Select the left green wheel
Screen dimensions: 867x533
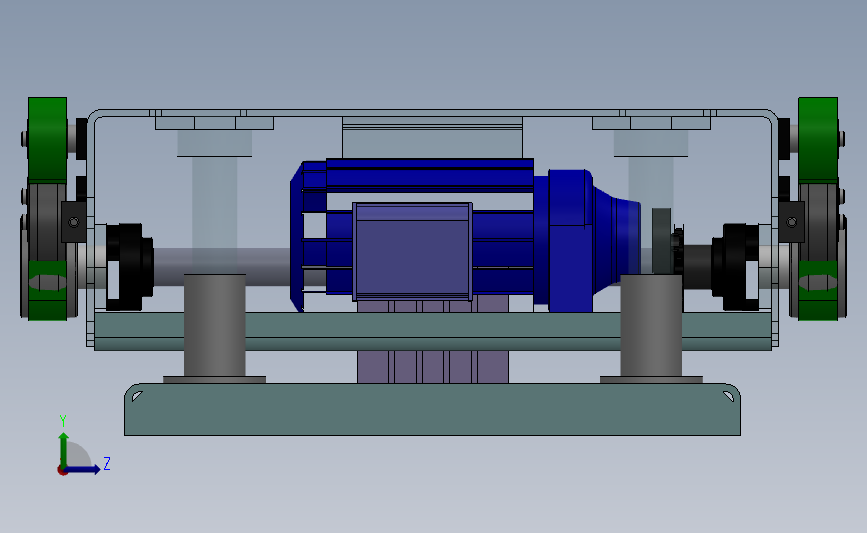(48, 140)
